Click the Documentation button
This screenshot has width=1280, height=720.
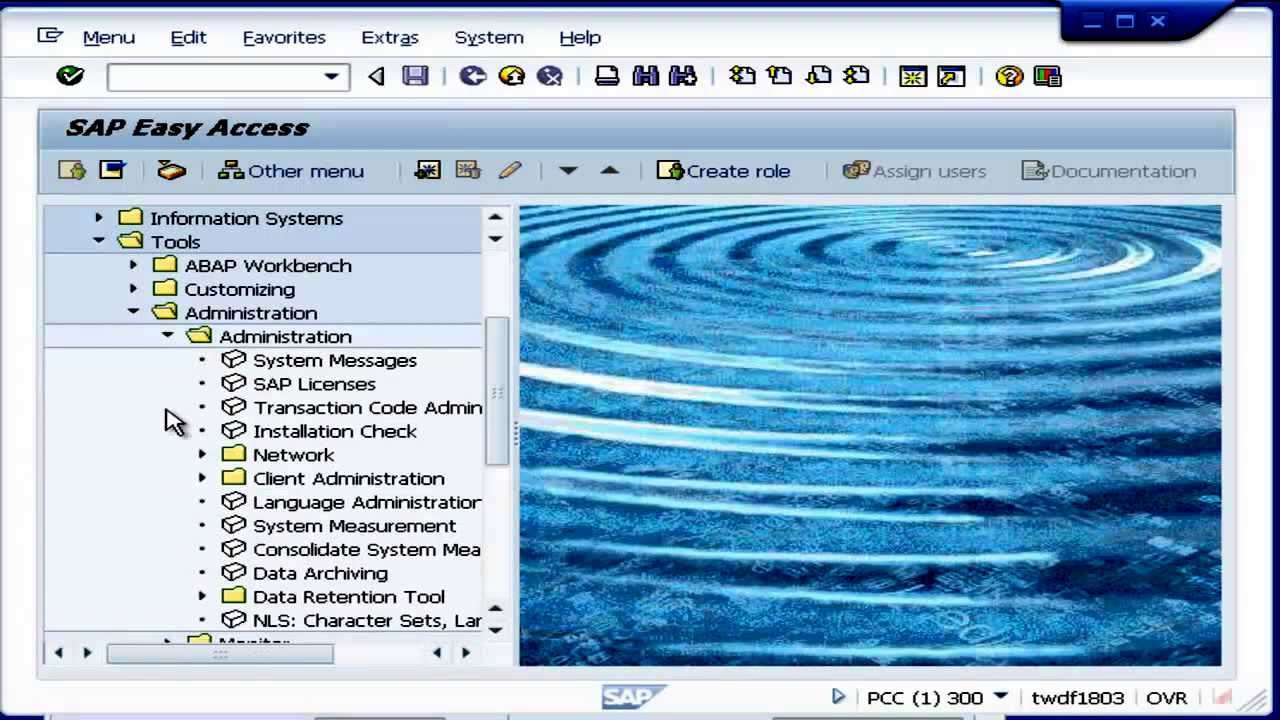tap(1109, 171)
